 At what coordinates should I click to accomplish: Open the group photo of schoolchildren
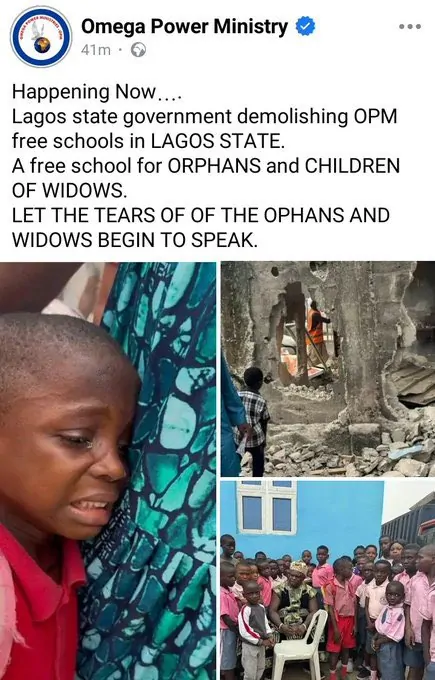click(328, 580)
